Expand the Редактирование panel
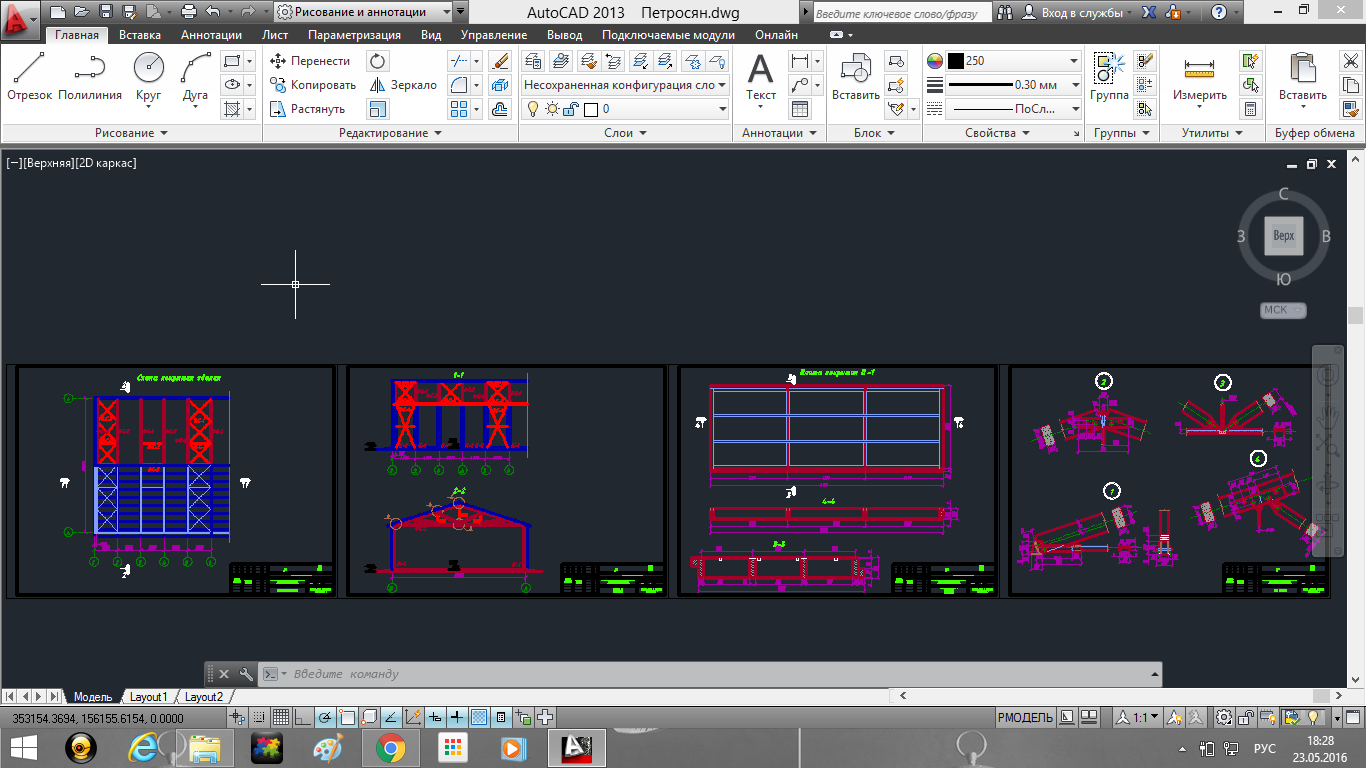This screenshot has height=768, width=1366. tap(391, 133)
